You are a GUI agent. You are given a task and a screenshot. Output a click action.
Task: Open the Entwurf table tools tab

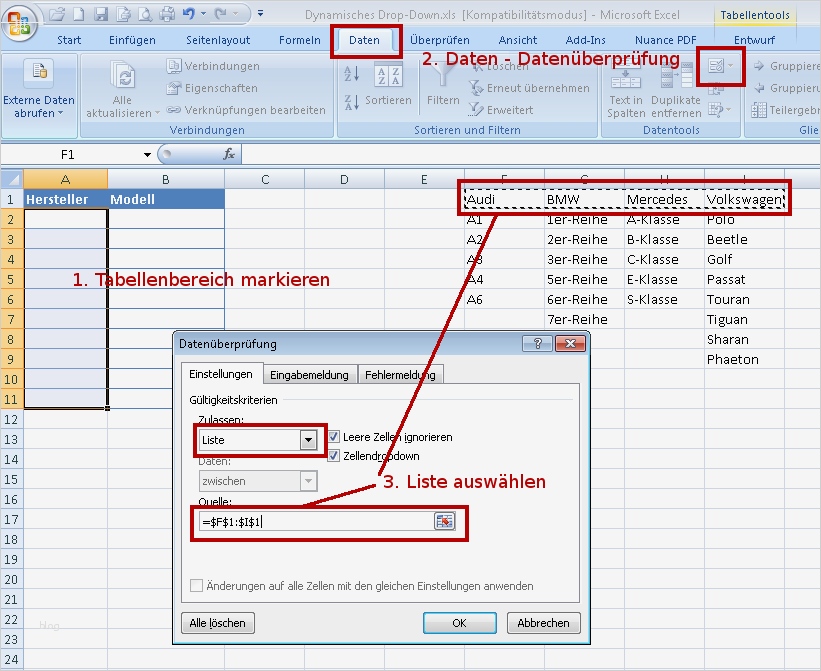(754, 40)
